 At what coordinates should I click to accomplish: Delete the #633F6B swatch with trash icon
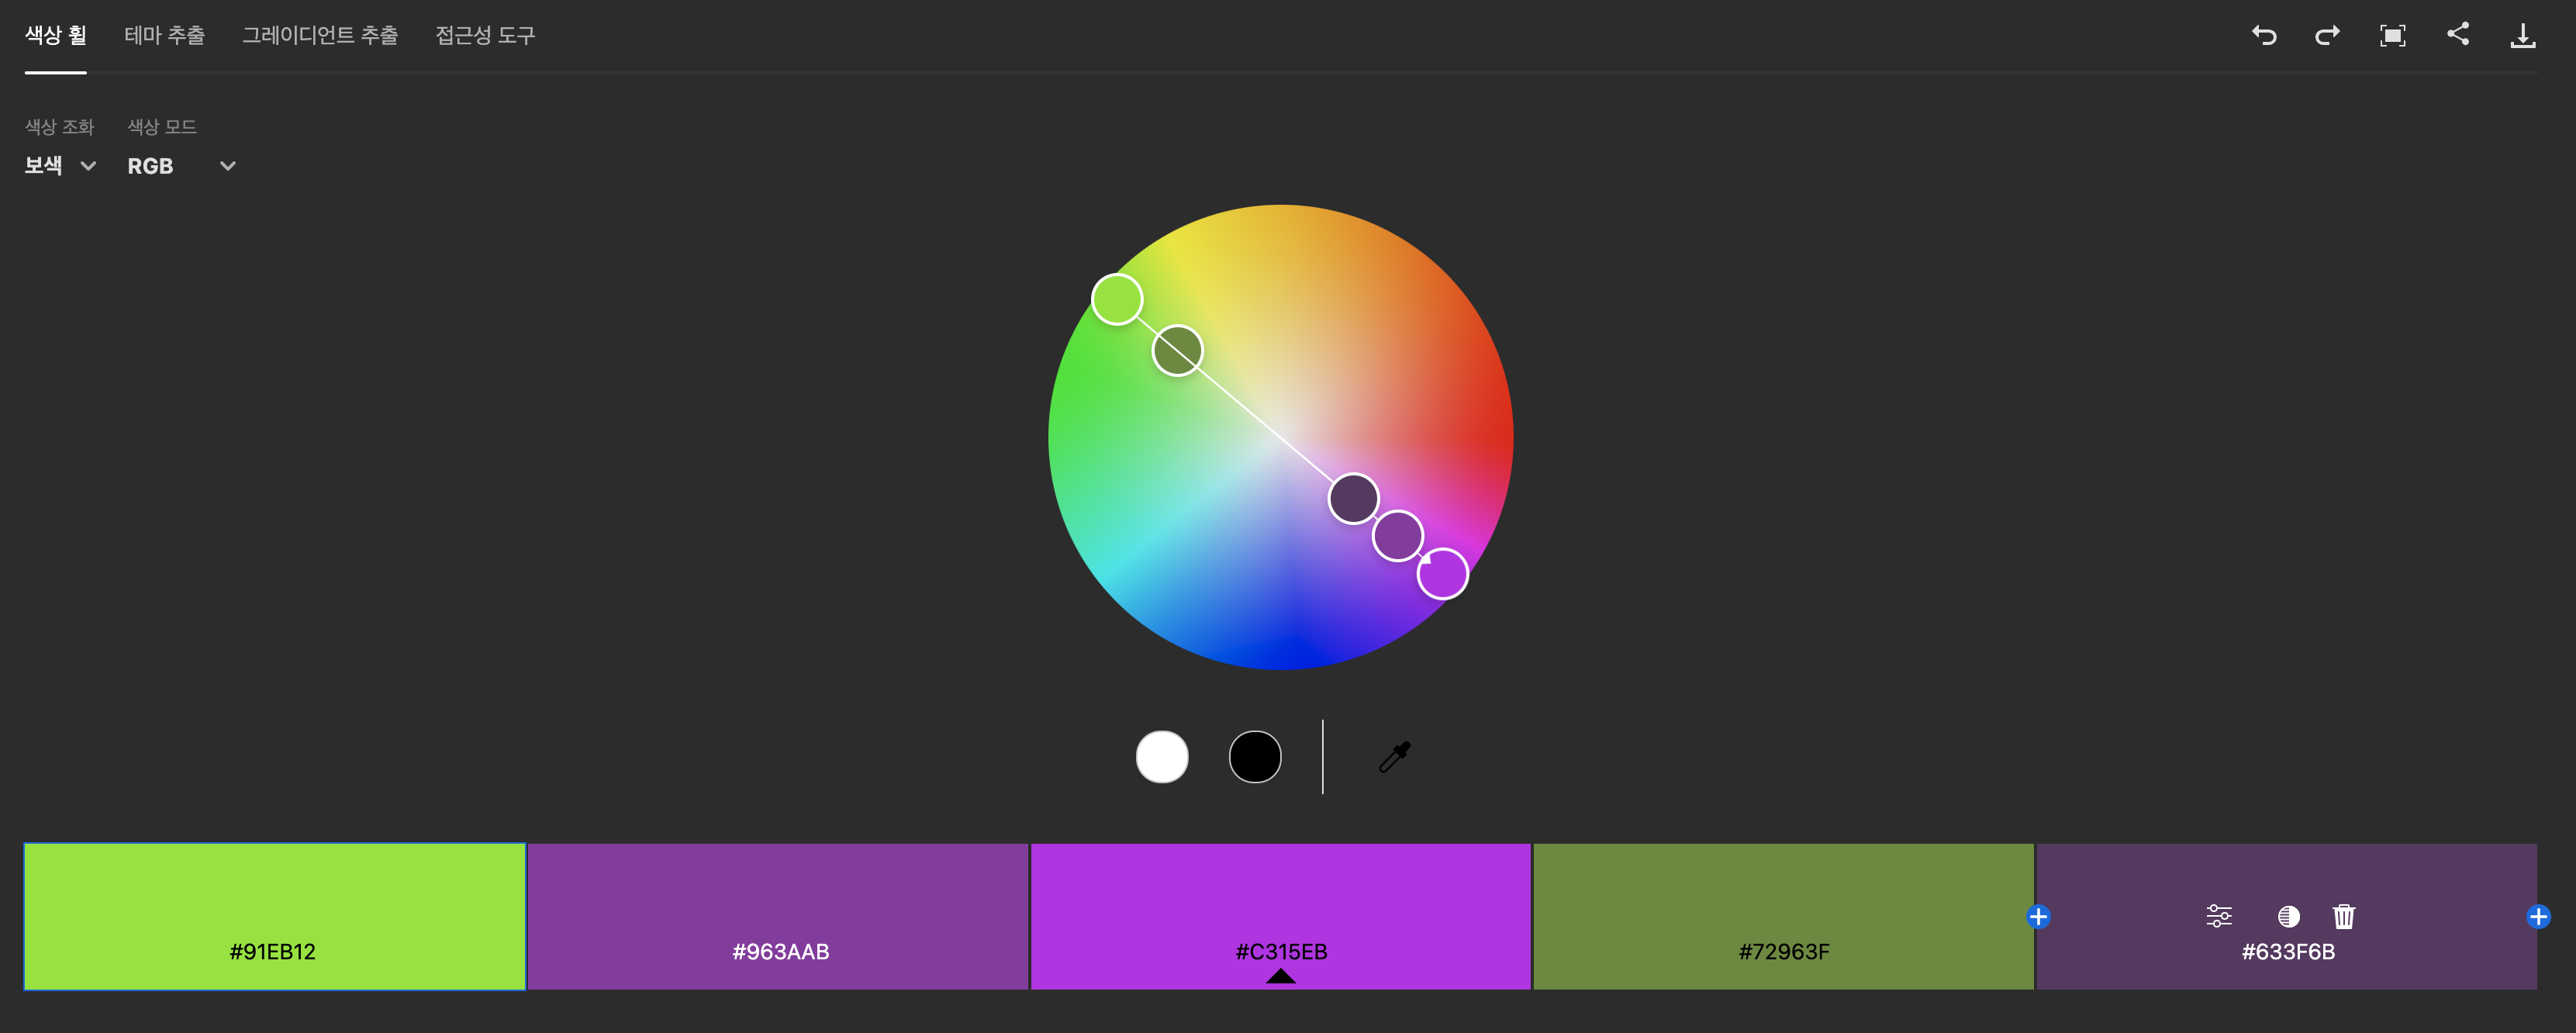point(2344,916)
